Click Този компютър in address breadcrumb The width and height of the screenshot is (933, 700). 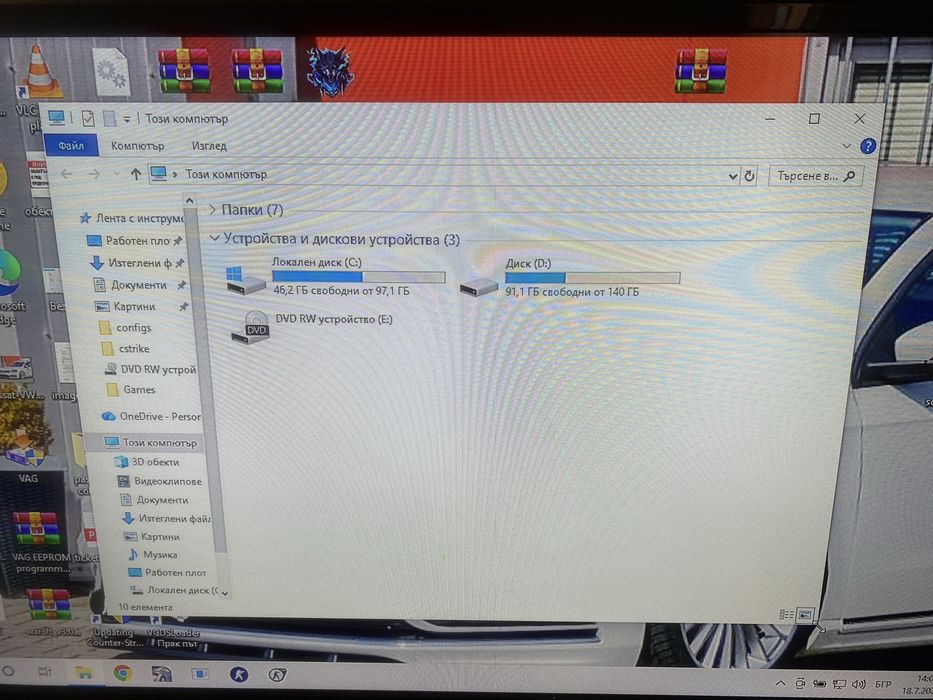226,174
